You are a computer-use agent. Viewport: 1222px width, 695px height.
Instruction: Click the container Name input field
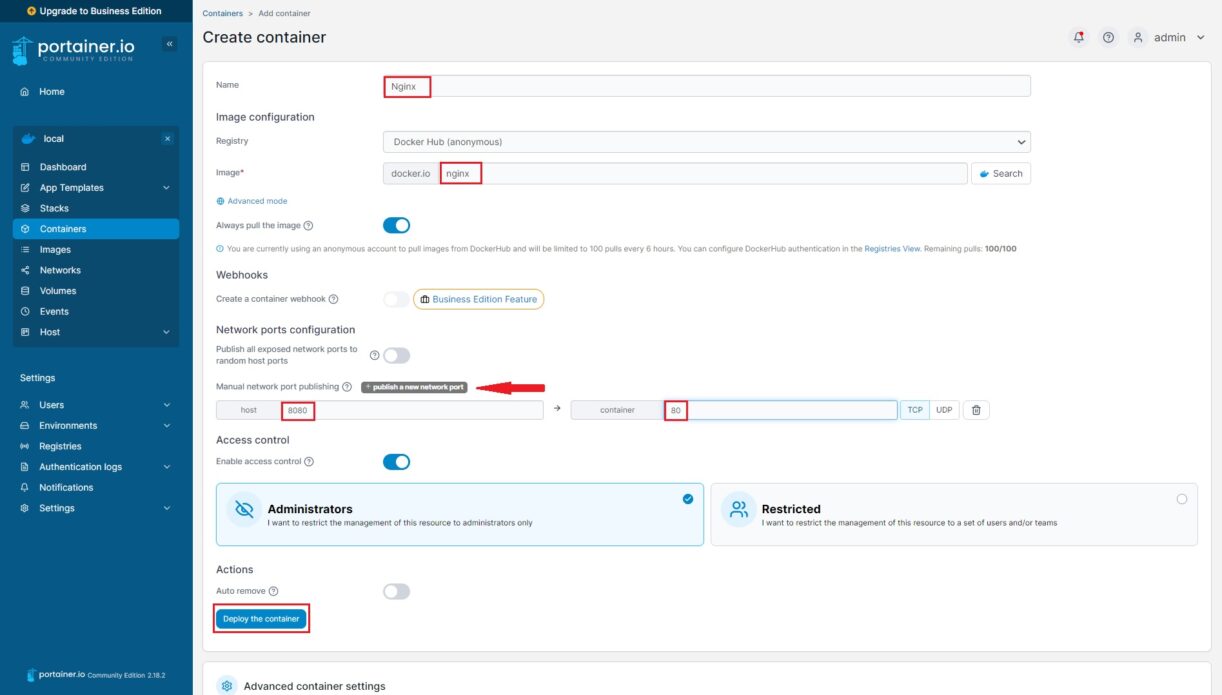coord(706,86)
